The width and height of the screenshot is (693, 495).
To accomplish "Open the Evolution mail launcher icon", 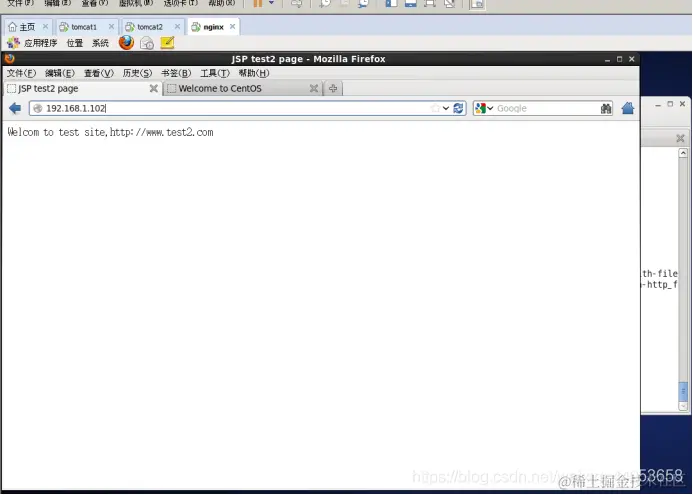I will tap(147, 43).
